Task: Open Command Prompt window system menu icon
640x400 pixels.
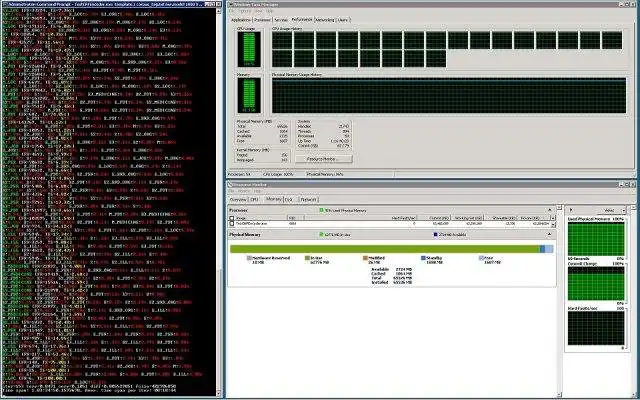Action: coord(5,4)
